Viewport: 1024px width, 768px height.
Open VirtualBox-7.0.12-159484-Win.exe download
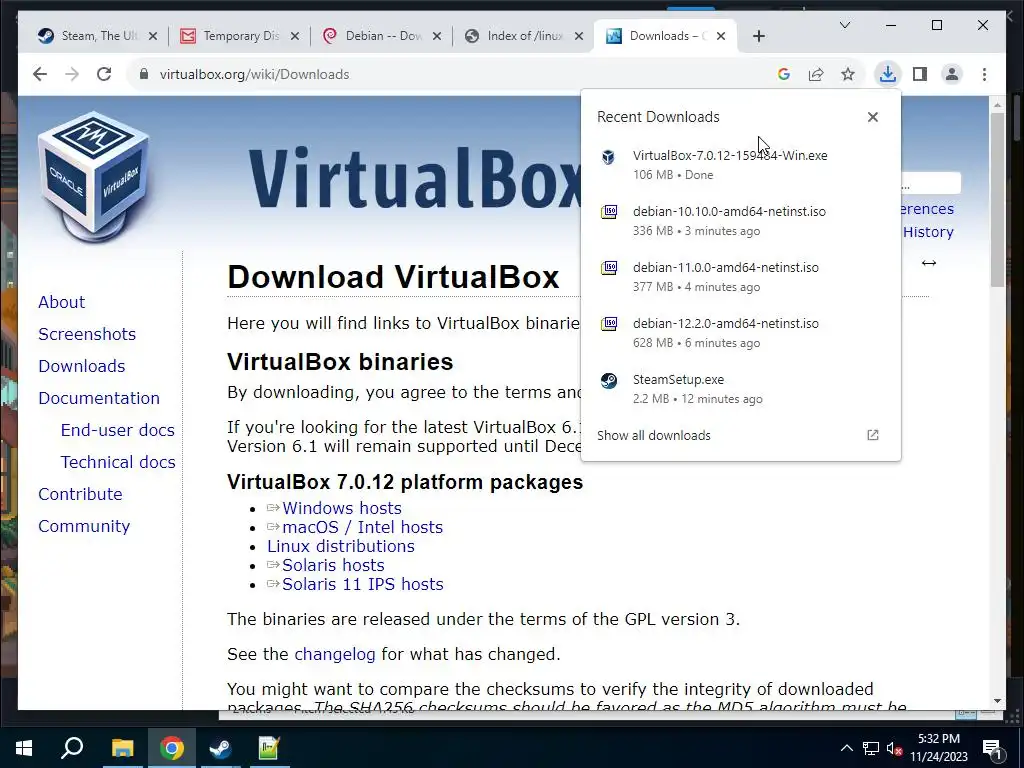[x=741, y=165]
